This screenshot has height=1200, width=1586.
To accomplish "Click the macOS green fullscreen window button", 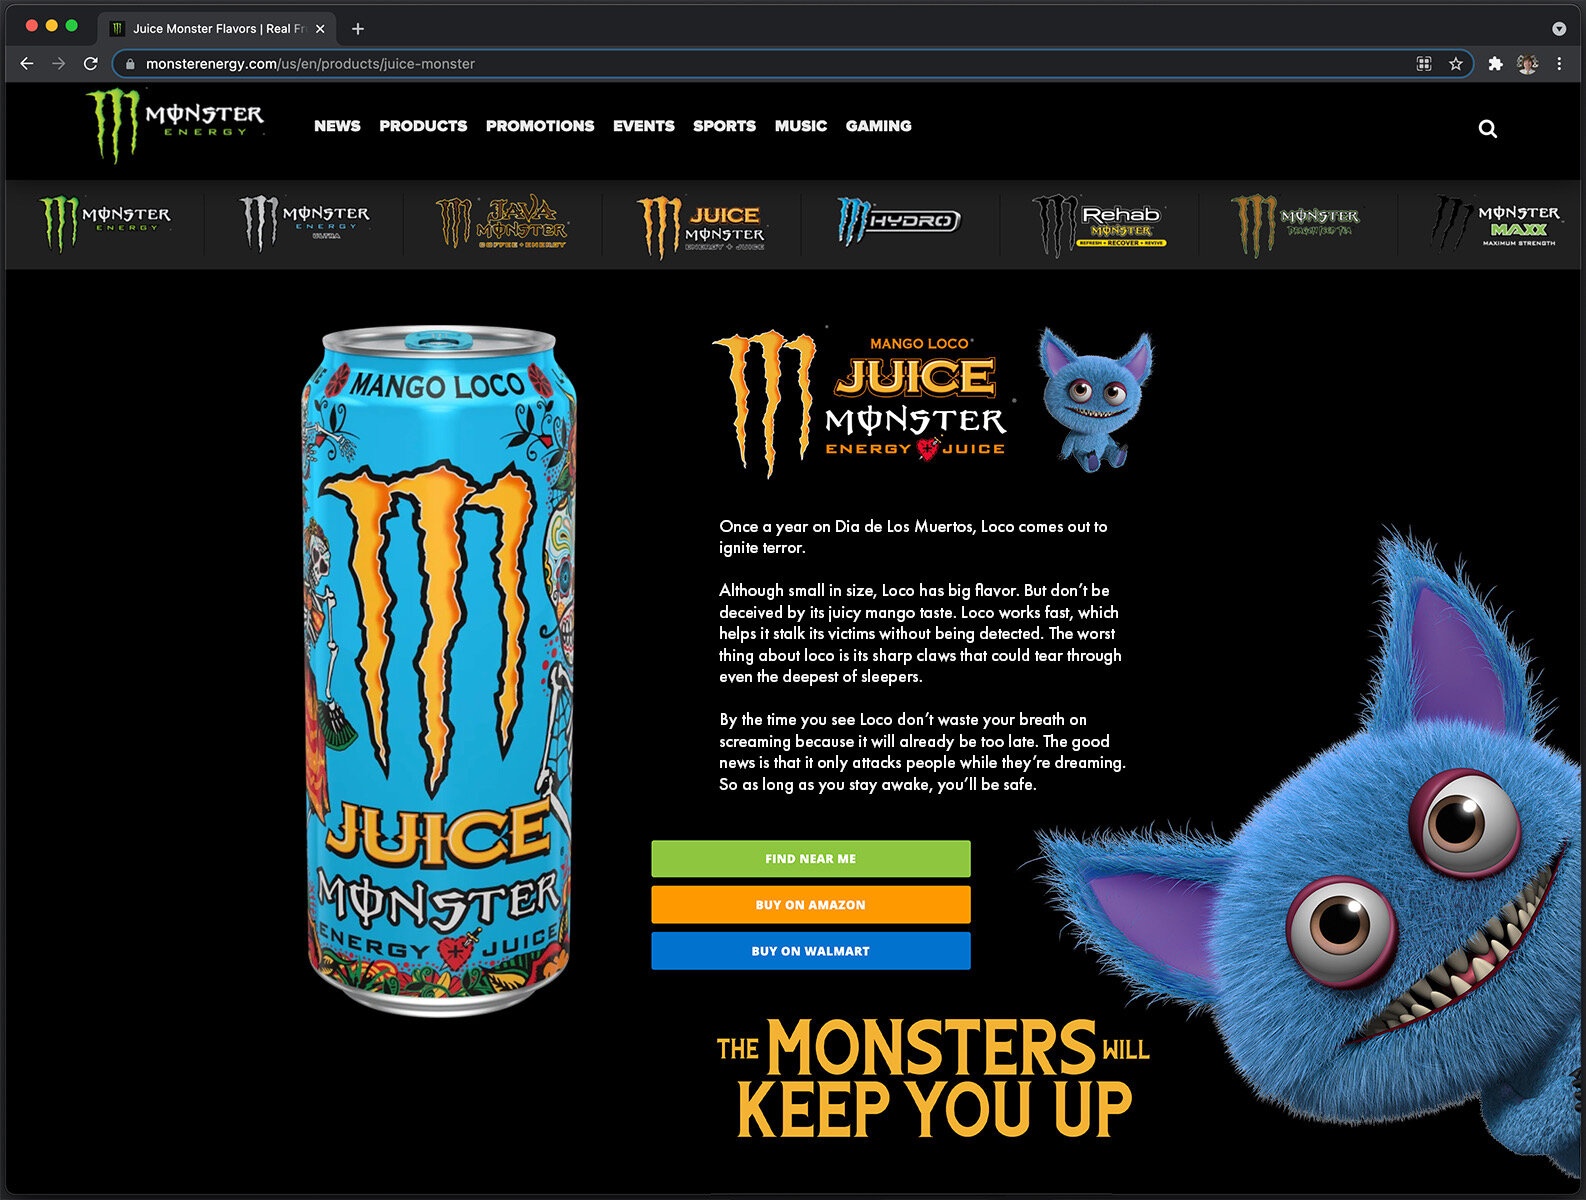I will (71, 26).
